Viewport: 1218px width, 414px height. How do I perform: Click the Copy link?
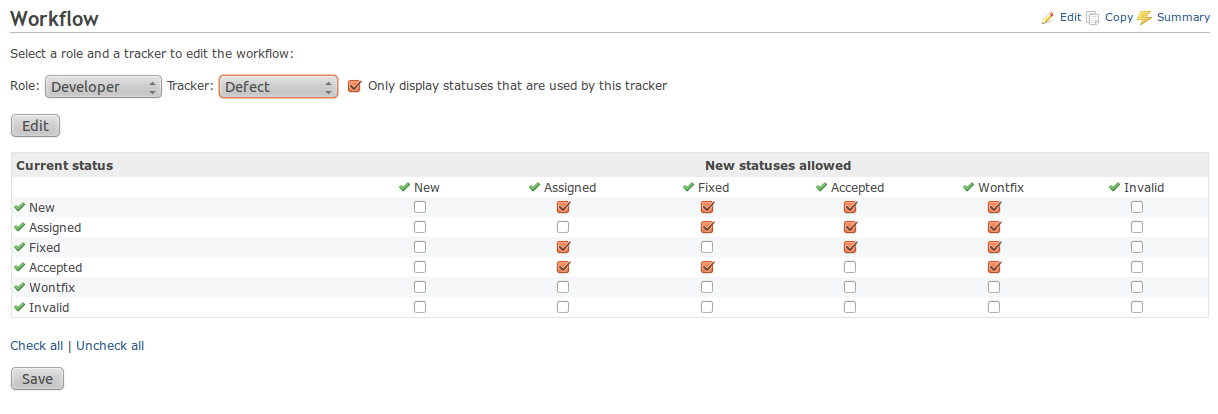tap(1119, 17)
